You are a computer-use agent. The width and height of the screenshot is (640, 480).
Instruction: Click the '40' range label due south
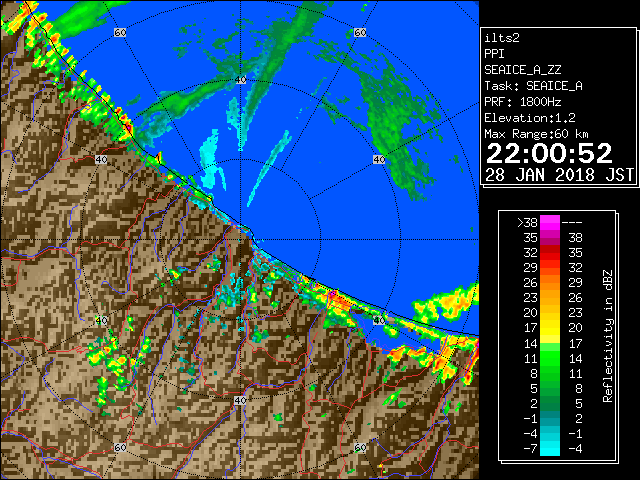click(240, 400)
